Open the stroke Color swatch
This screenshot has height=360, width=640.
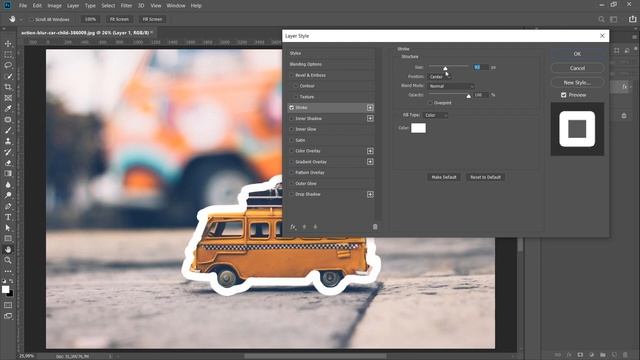pyautogui.click(x=418, y=128)
